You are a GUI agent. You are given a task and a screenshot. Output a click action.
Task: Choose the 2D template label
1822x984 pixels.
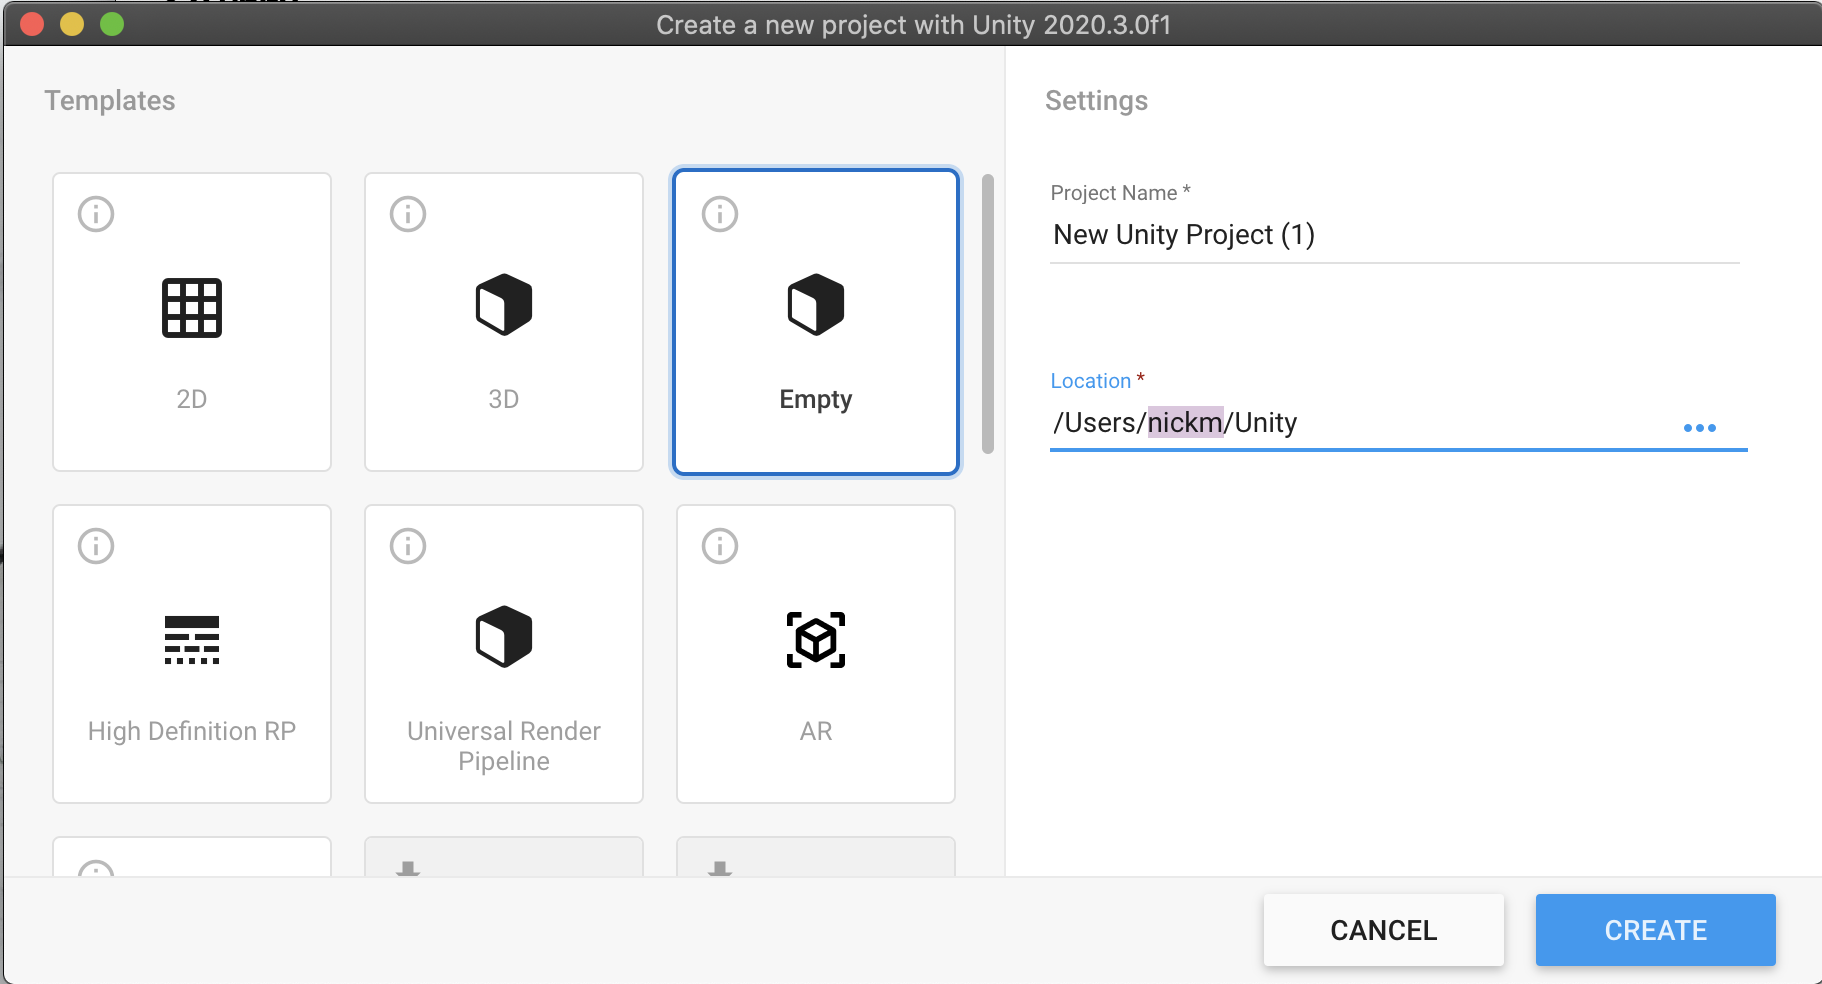192,399
